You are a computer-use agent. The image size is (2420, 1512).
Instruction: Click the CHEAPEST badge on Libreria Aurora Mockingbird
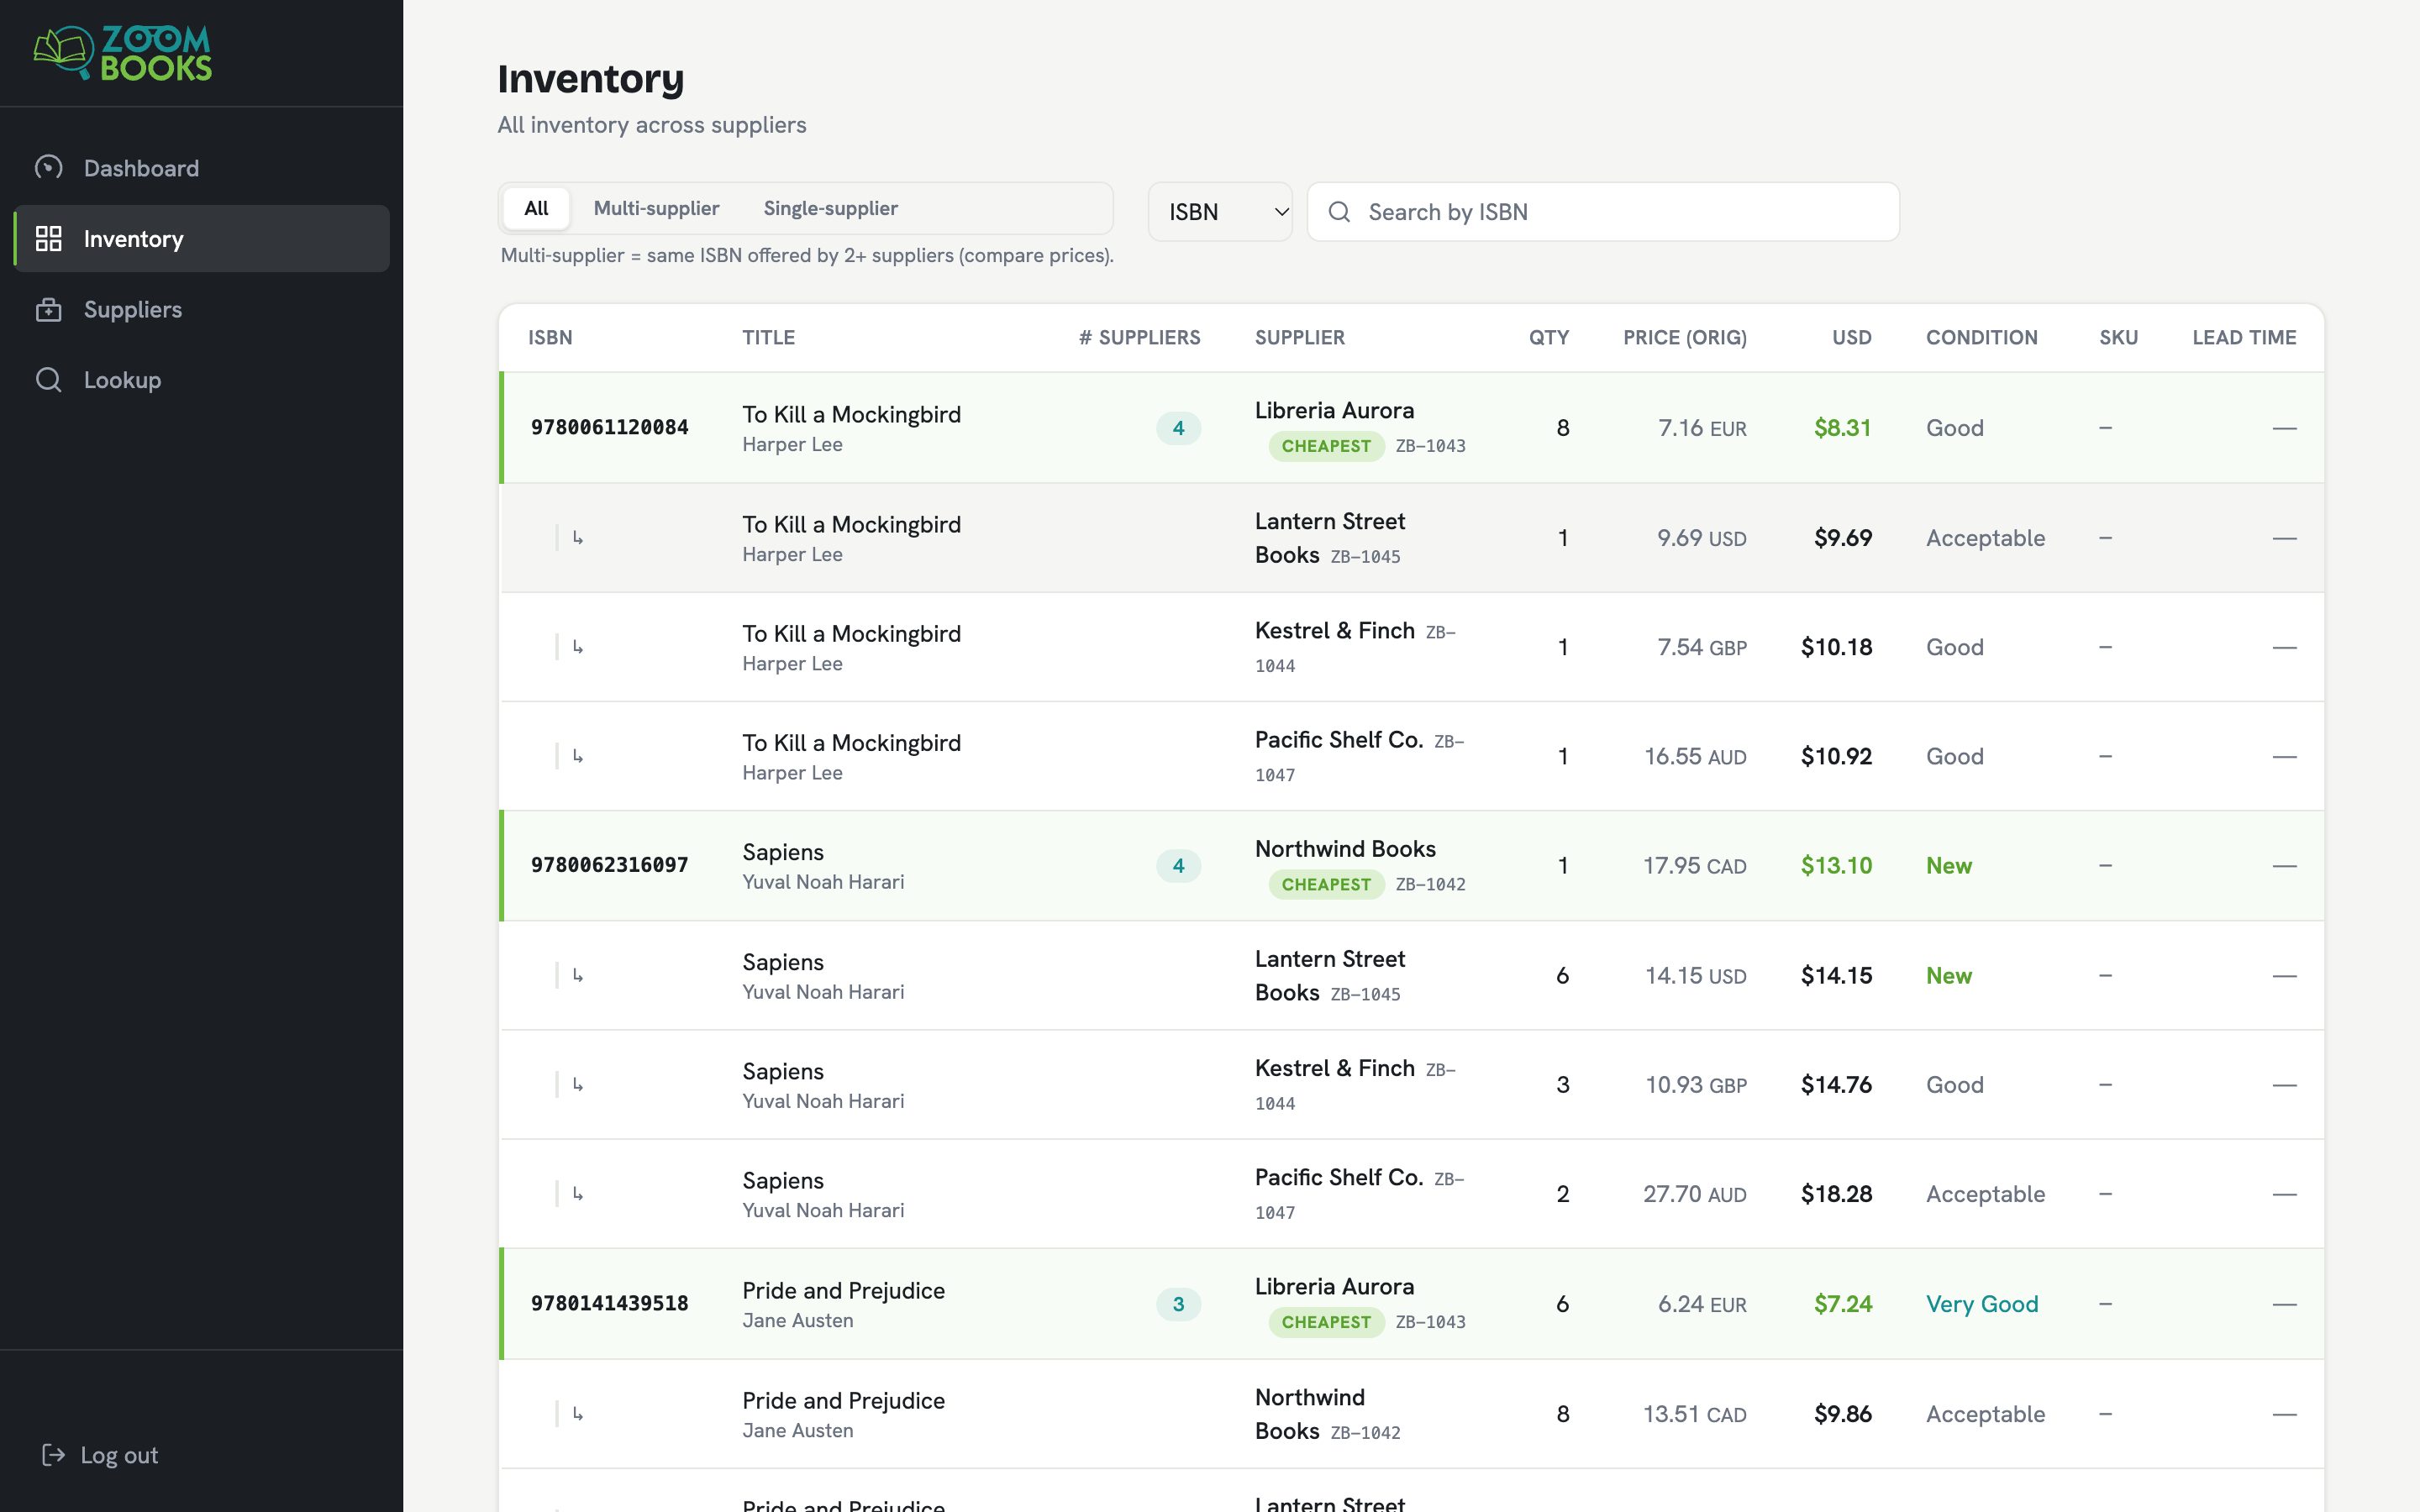tap(1326, 446)
